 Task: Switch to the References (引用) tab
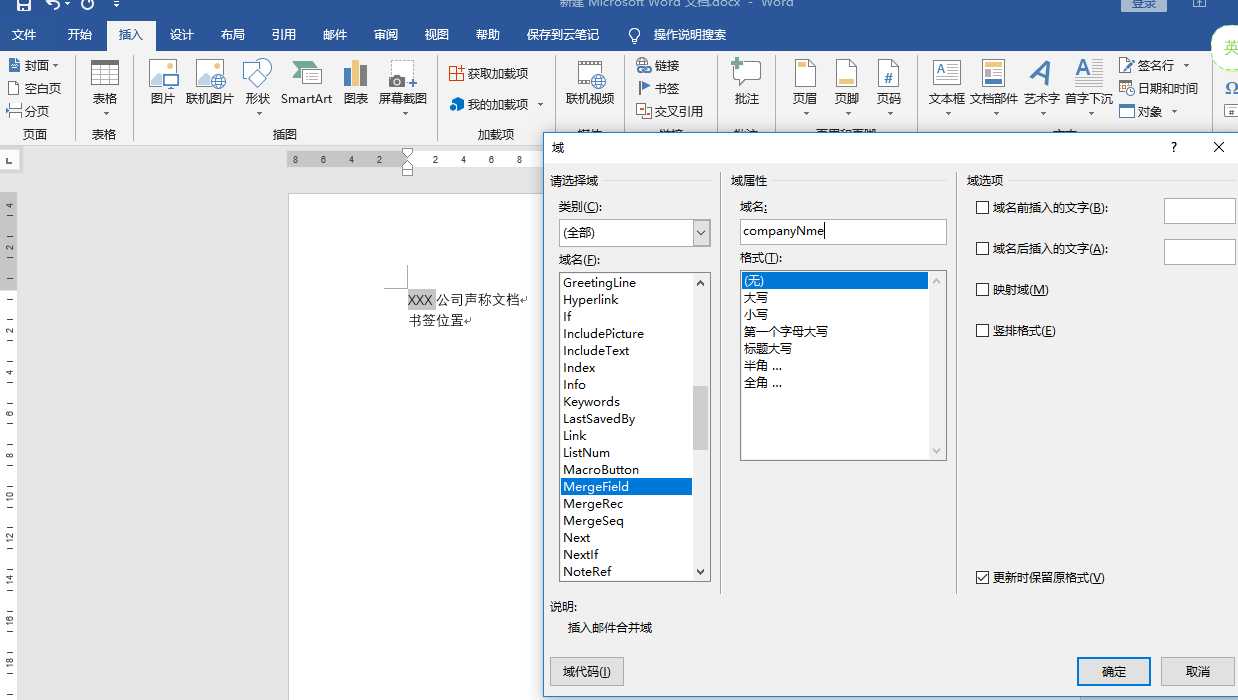point(284,35)
